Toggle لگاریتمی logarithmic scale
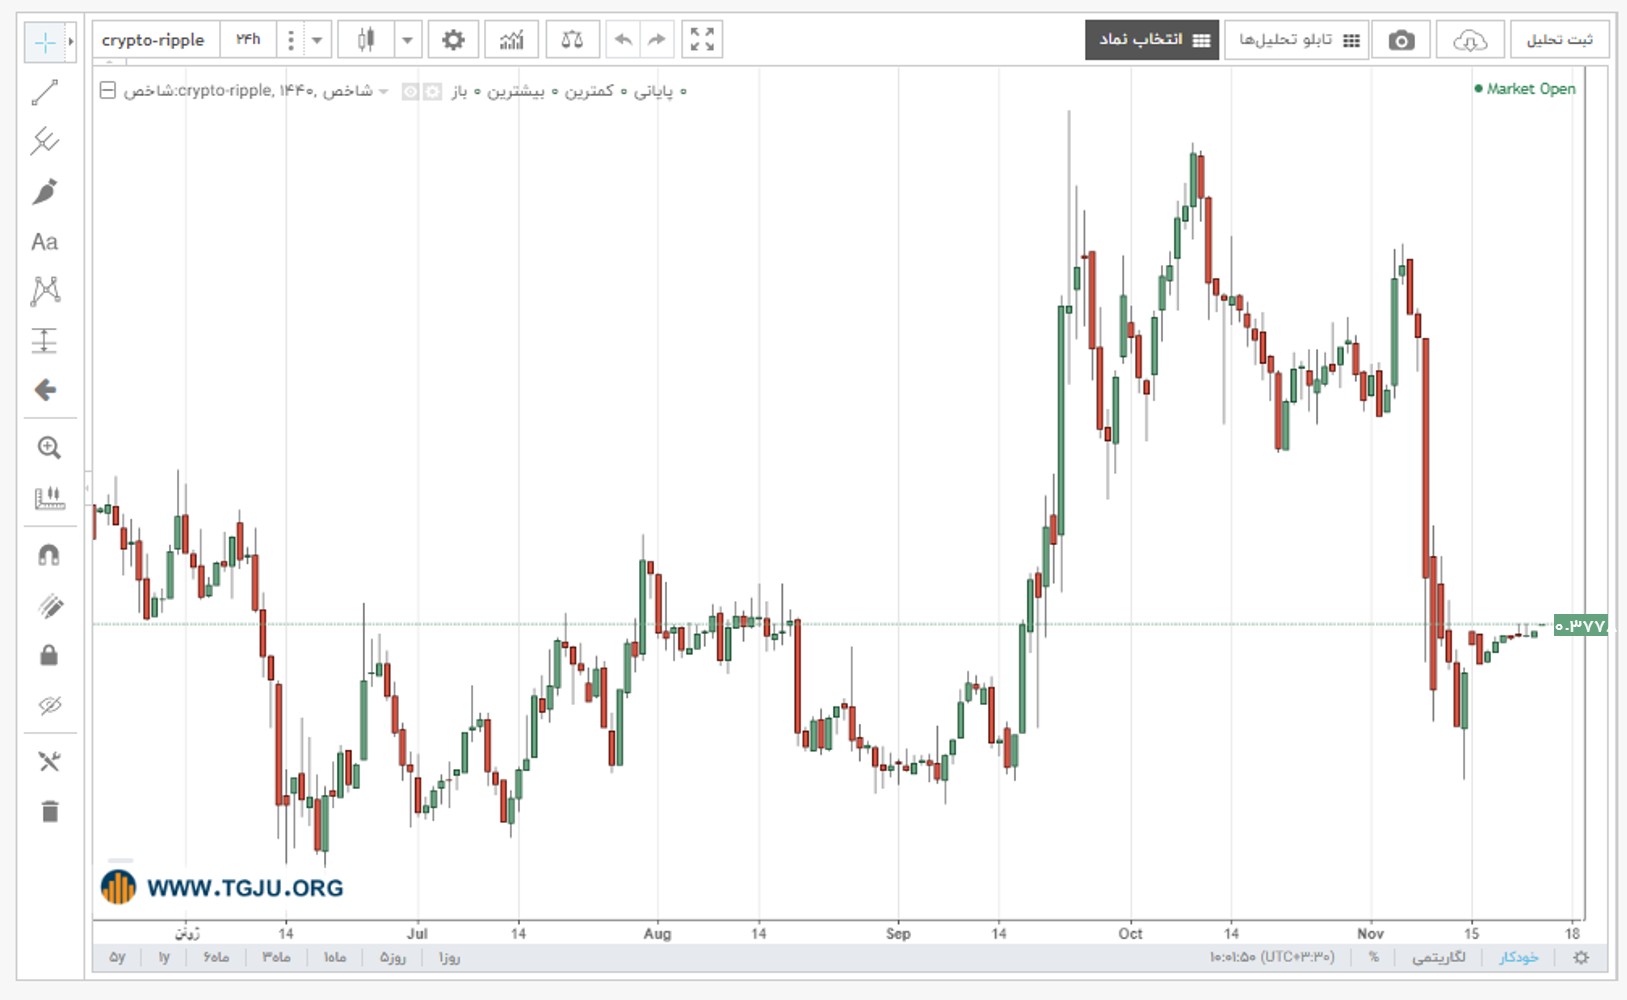Screen dimensions: 1627x1000 pos(1438,957)
